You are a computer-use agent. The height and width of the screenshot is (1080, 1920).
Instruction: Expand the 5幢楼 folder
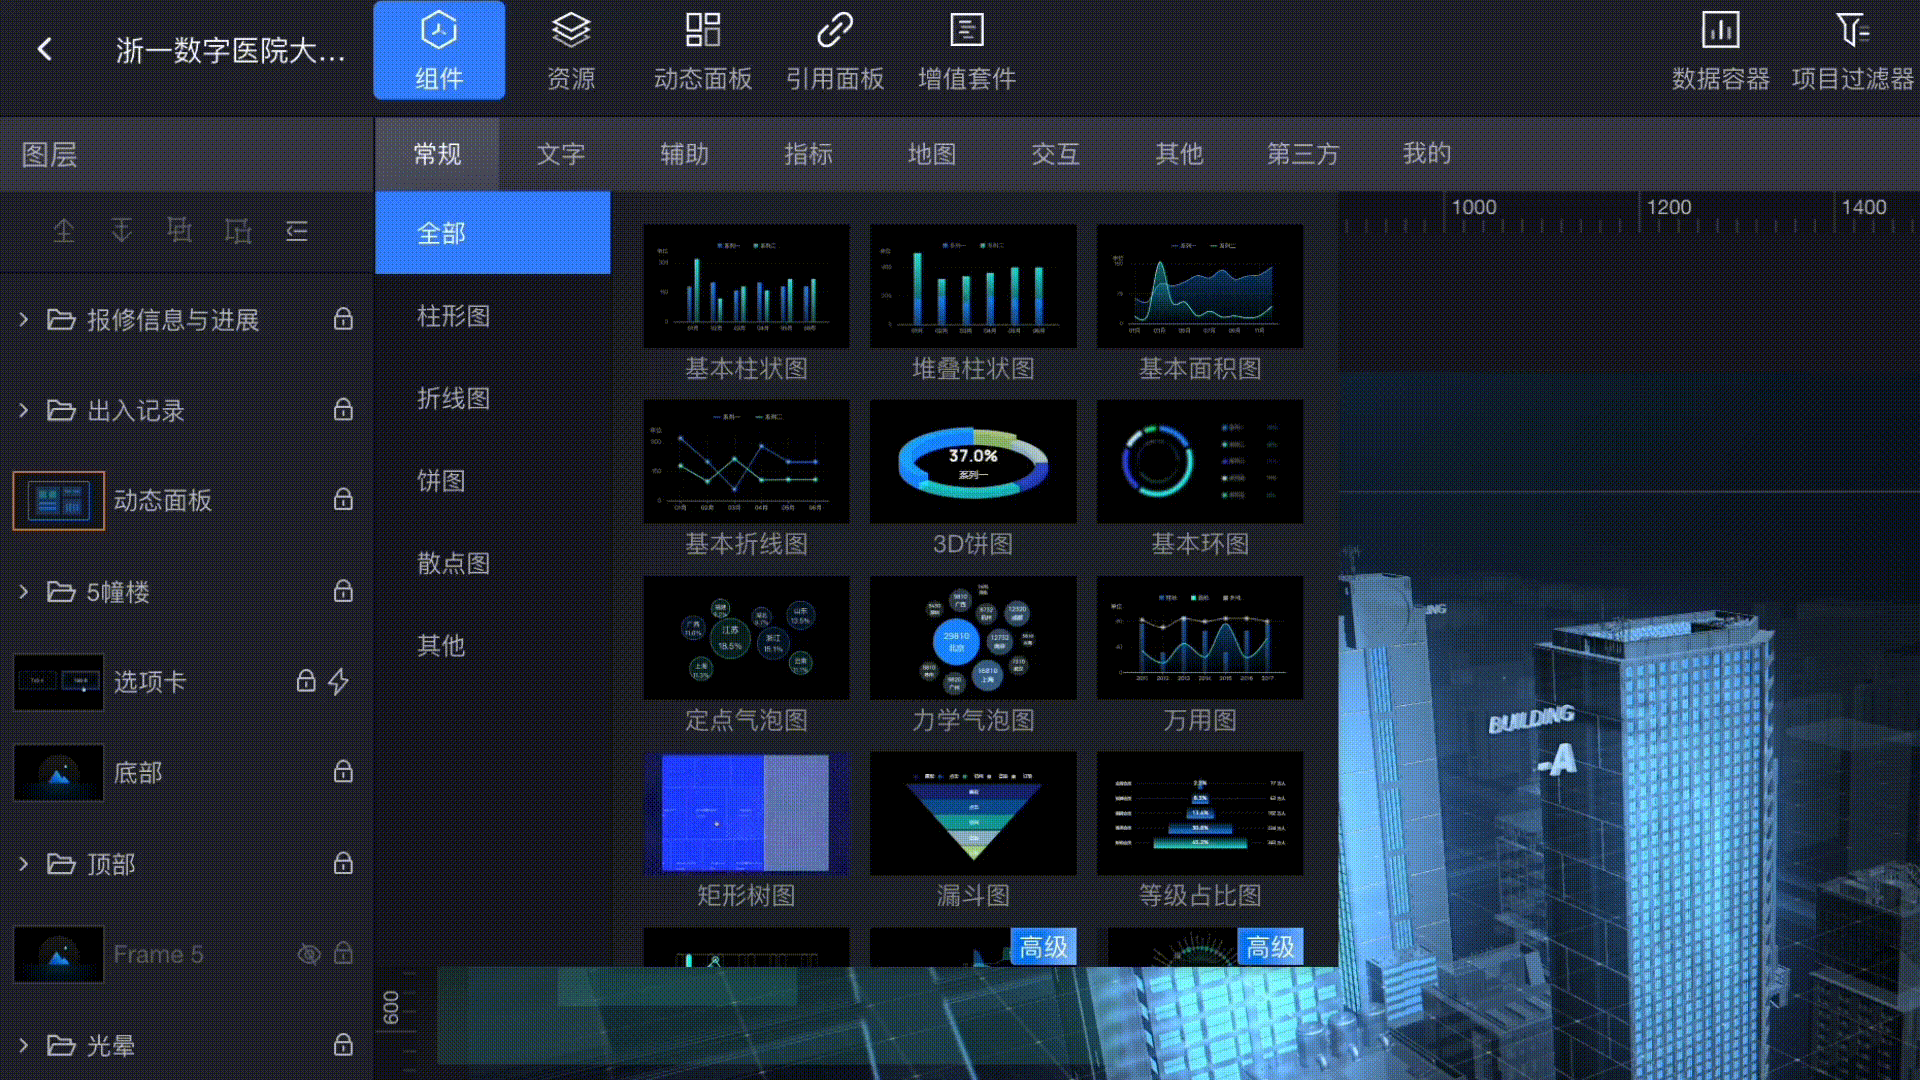click(24, 592)
